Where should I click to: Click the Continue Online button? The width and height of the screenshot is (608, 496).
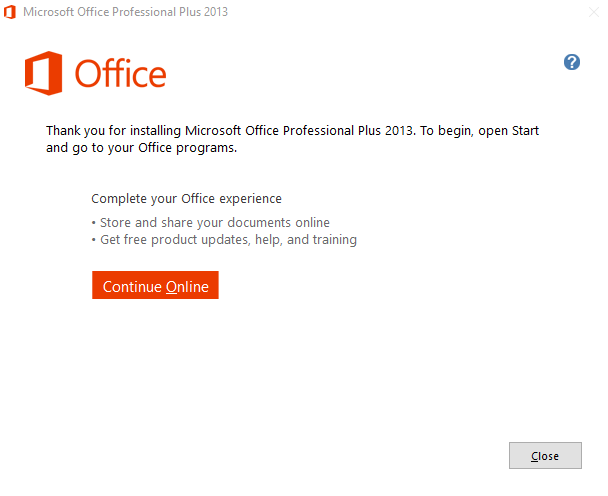155,285
